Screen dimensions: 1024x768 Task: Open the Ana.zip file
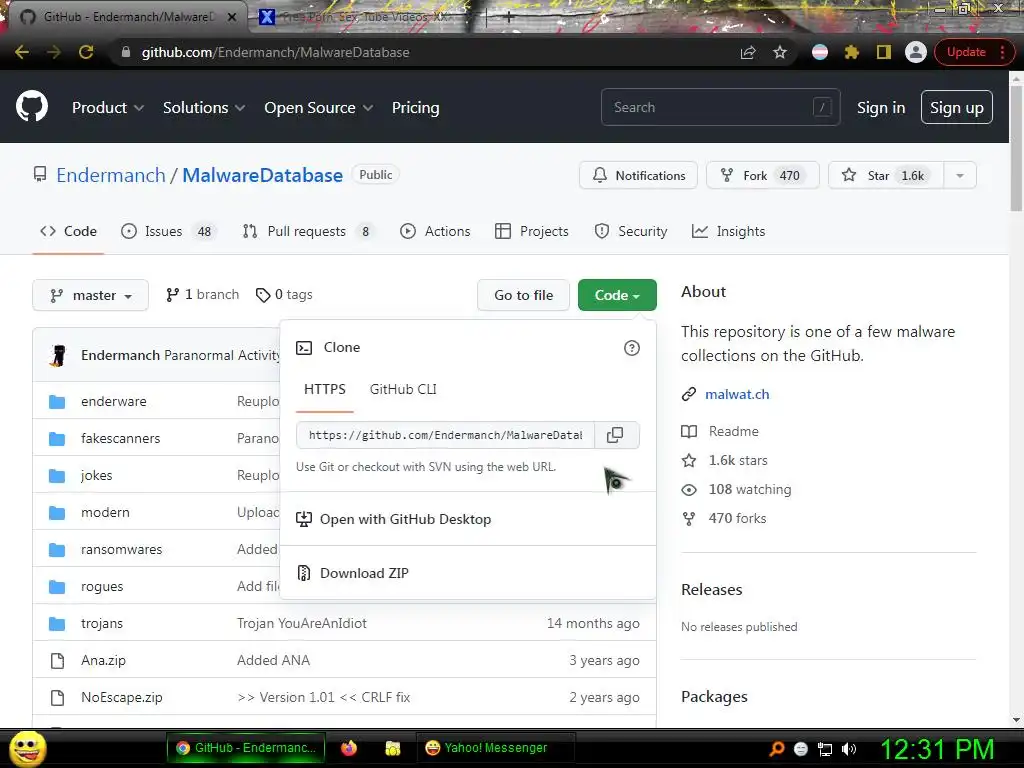tap(103, 660)
